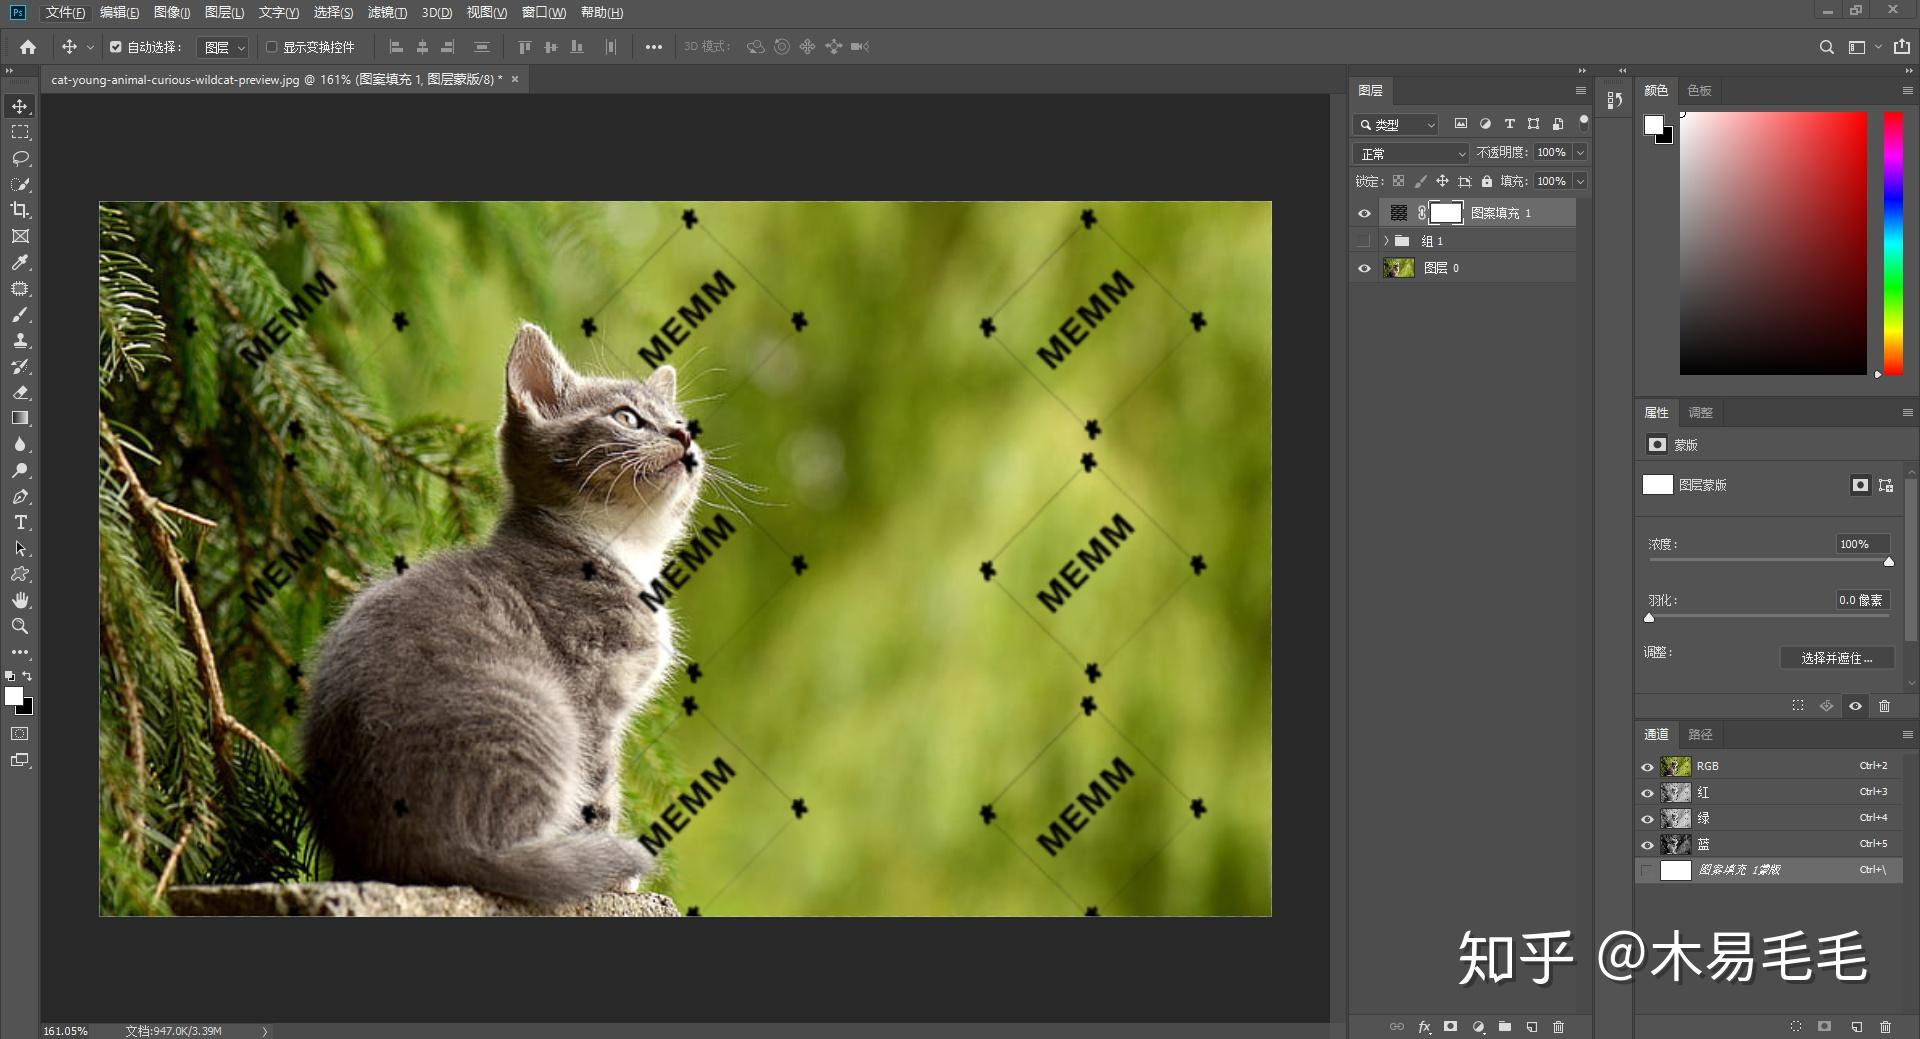The height and width of the screenshot is (1039, 1920).
Task: Expand the 组 1 layer group
Action: (1386, 241)
